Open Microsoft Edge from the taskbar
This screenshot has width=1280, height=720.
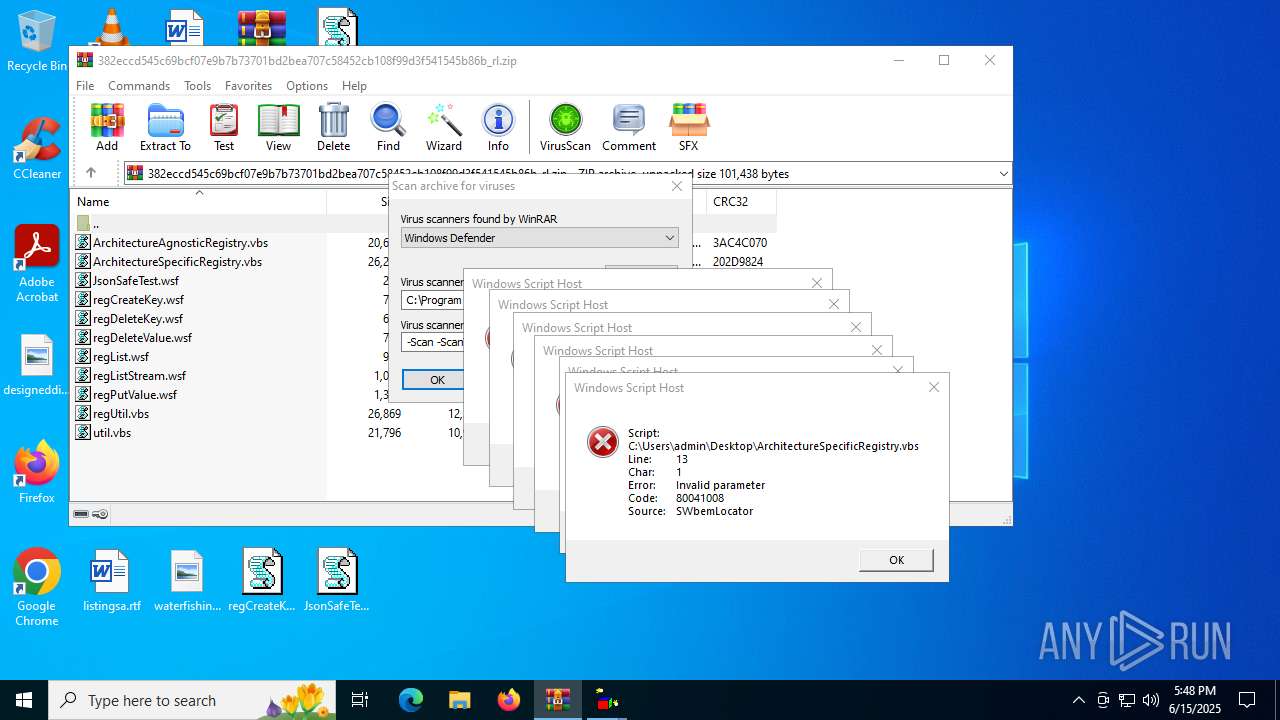click(x=411, y=700)
